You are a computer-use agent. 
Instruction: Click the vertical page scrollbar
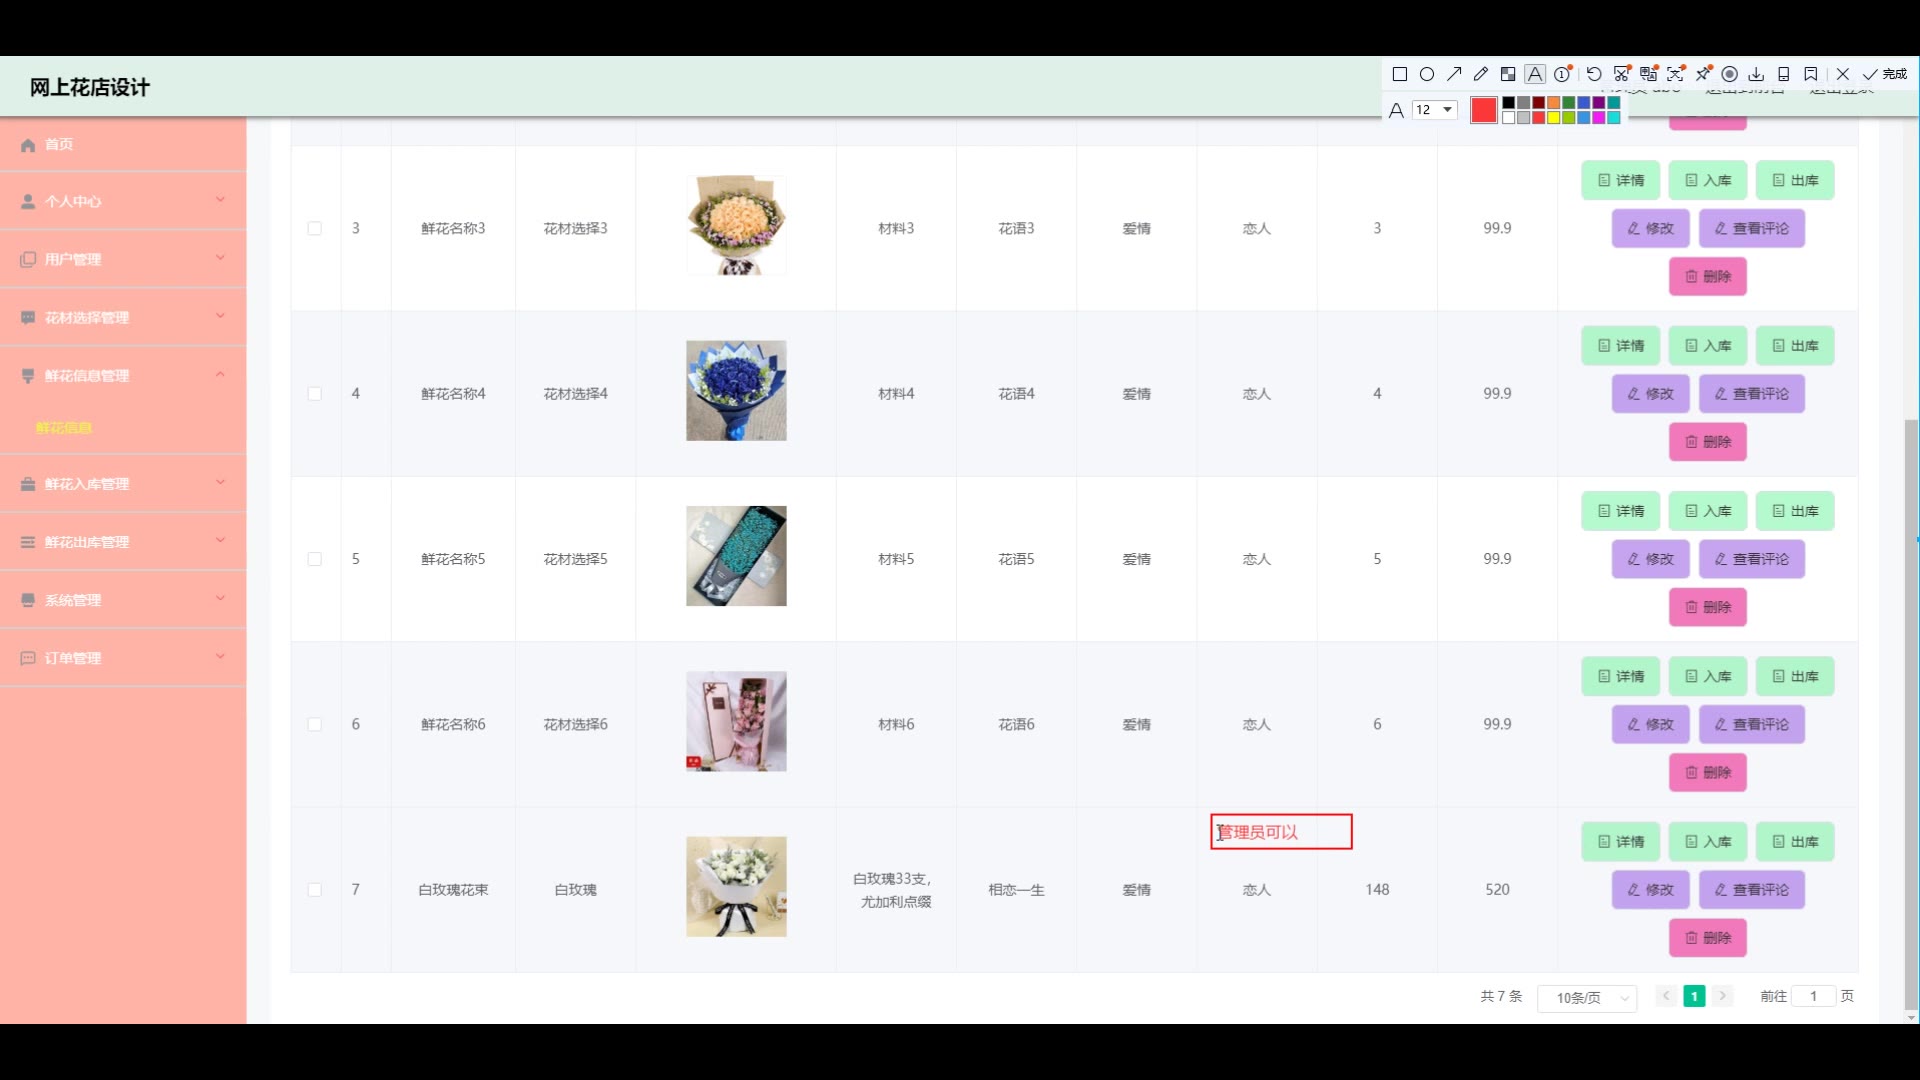1911,715
